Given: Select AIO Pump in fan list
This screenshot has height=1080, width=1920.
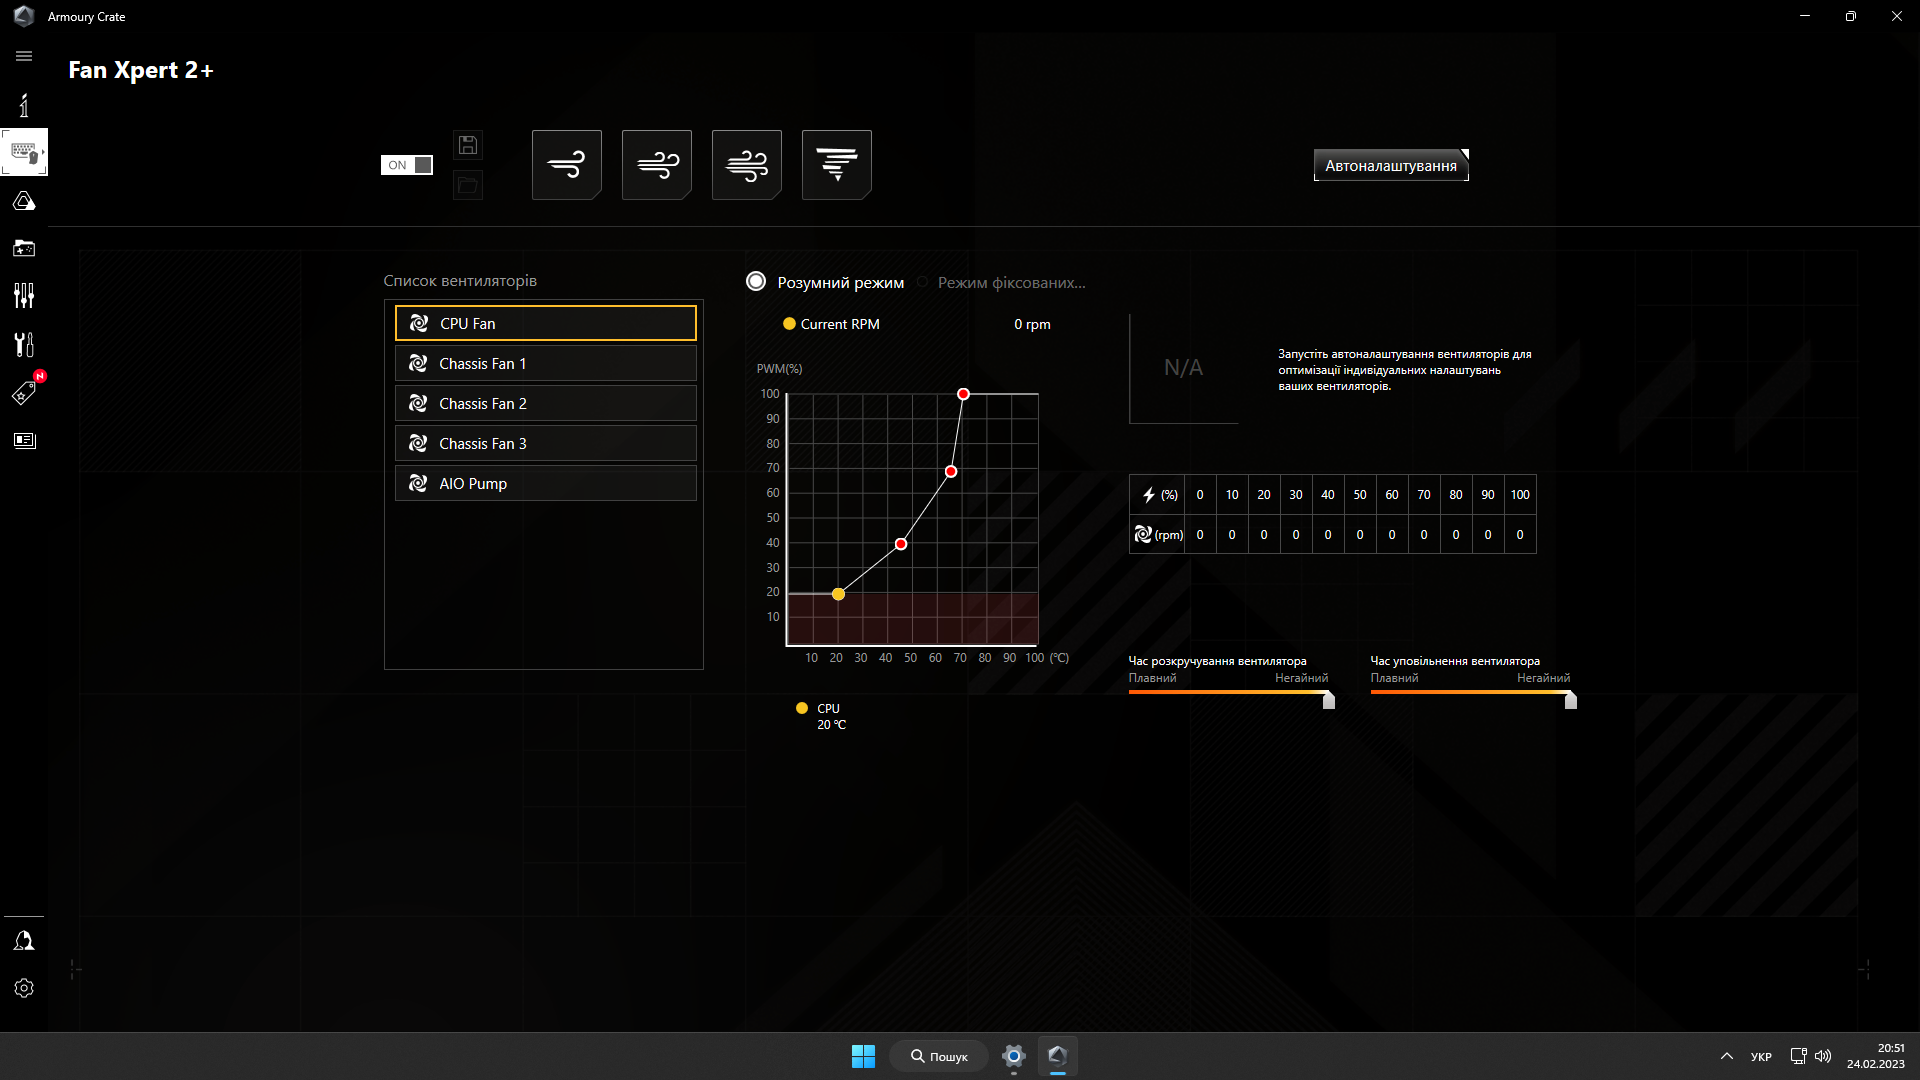Looking at the screenshot, I should pyautogui.click(x=545, y=483).
